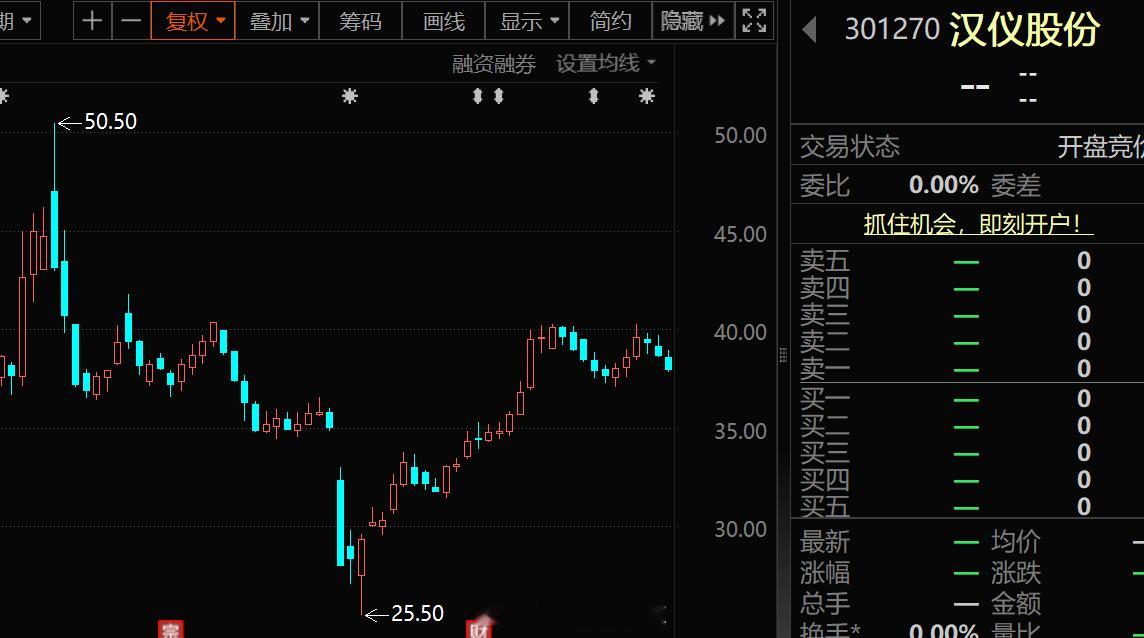Viewport: 1144px width, 638px height.
Task: Open the 显示 display dropdown
Action: [527, 21]
